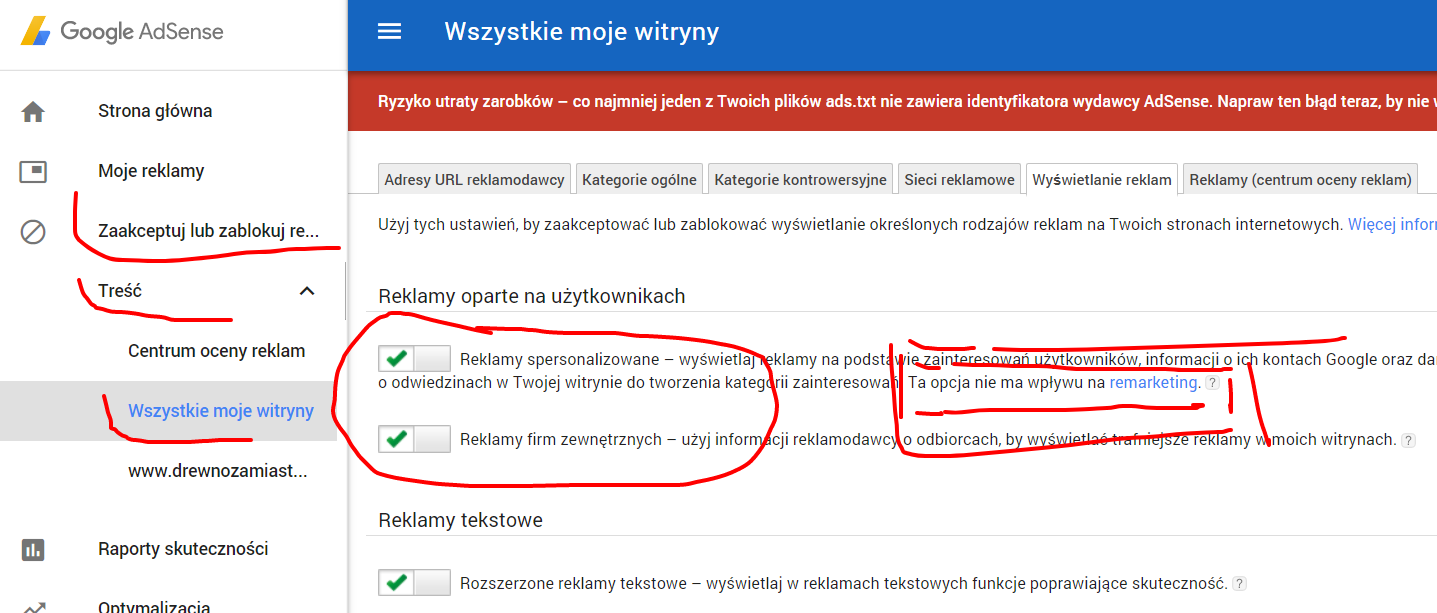Click the home icon in sidebar

33,112
